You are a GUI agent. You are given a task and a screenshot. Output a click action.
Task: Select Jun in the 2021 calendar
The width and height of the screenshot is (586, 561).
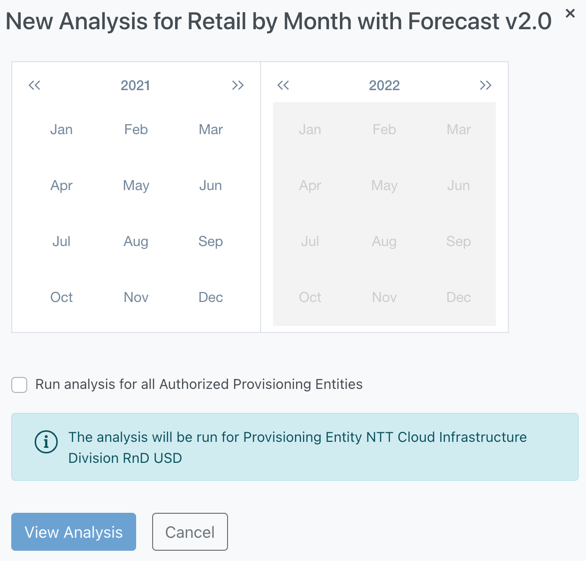(x=210, y=185)
